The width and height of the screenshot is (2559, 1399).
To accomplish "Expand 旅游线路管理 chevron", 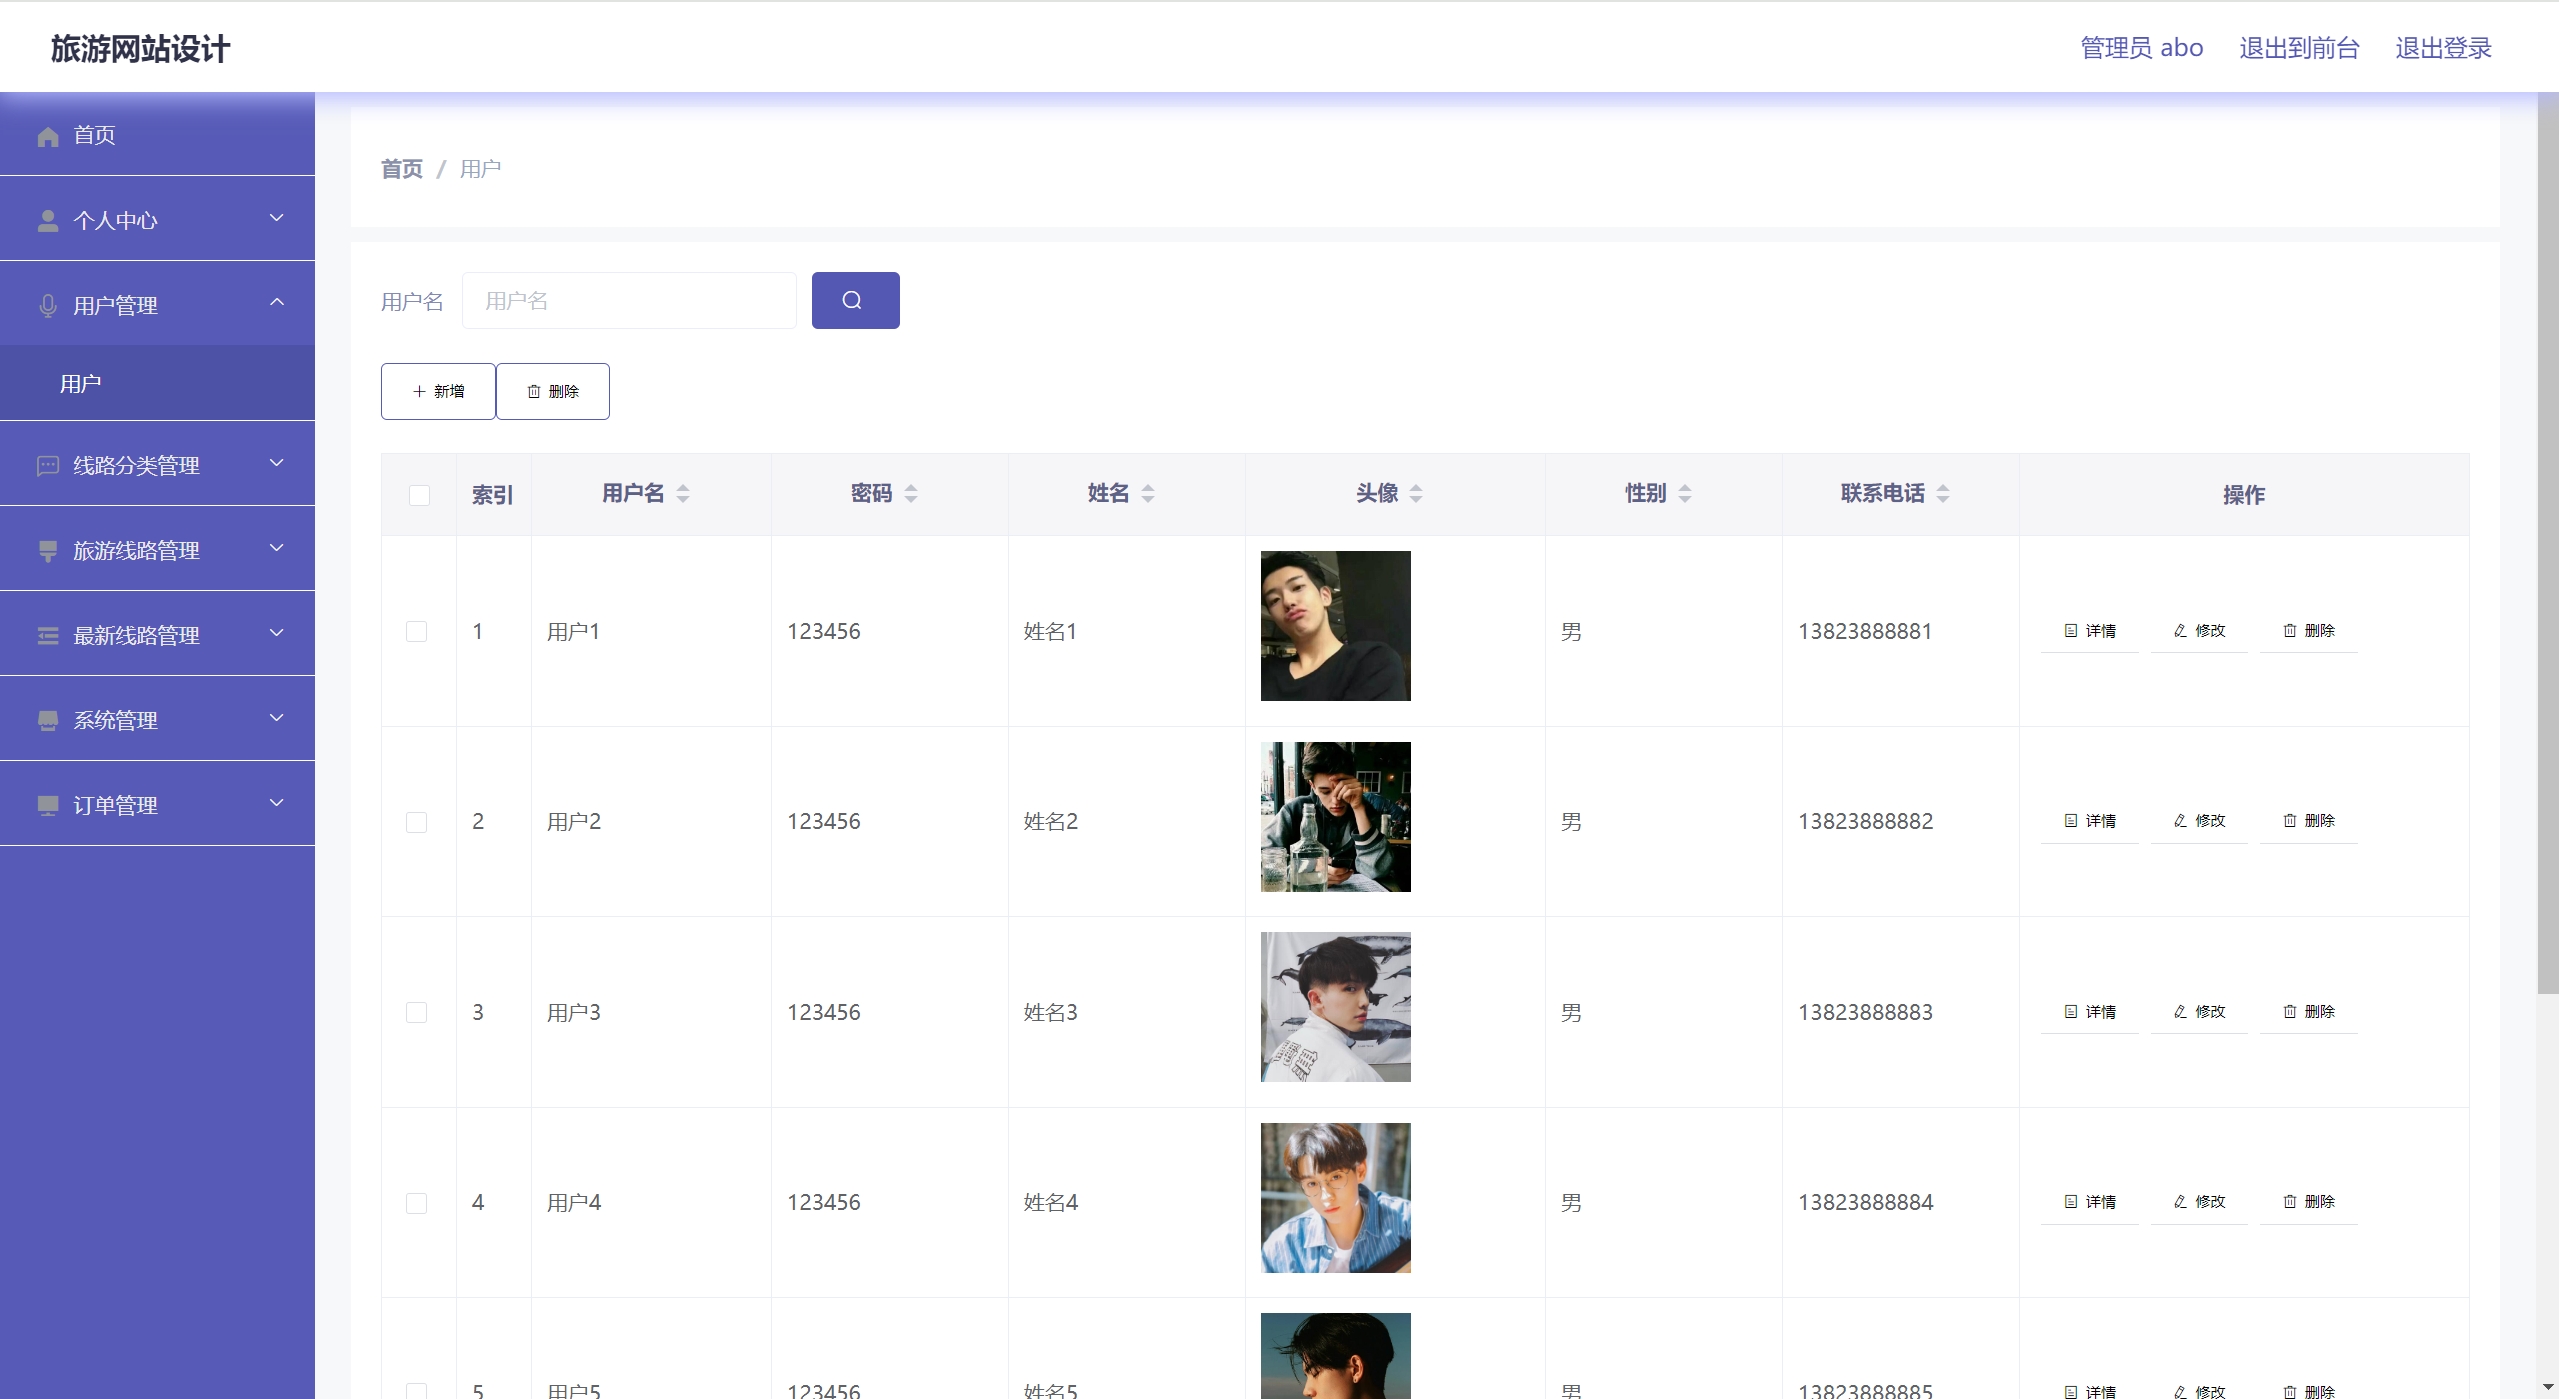I will (x=277, y=548).
